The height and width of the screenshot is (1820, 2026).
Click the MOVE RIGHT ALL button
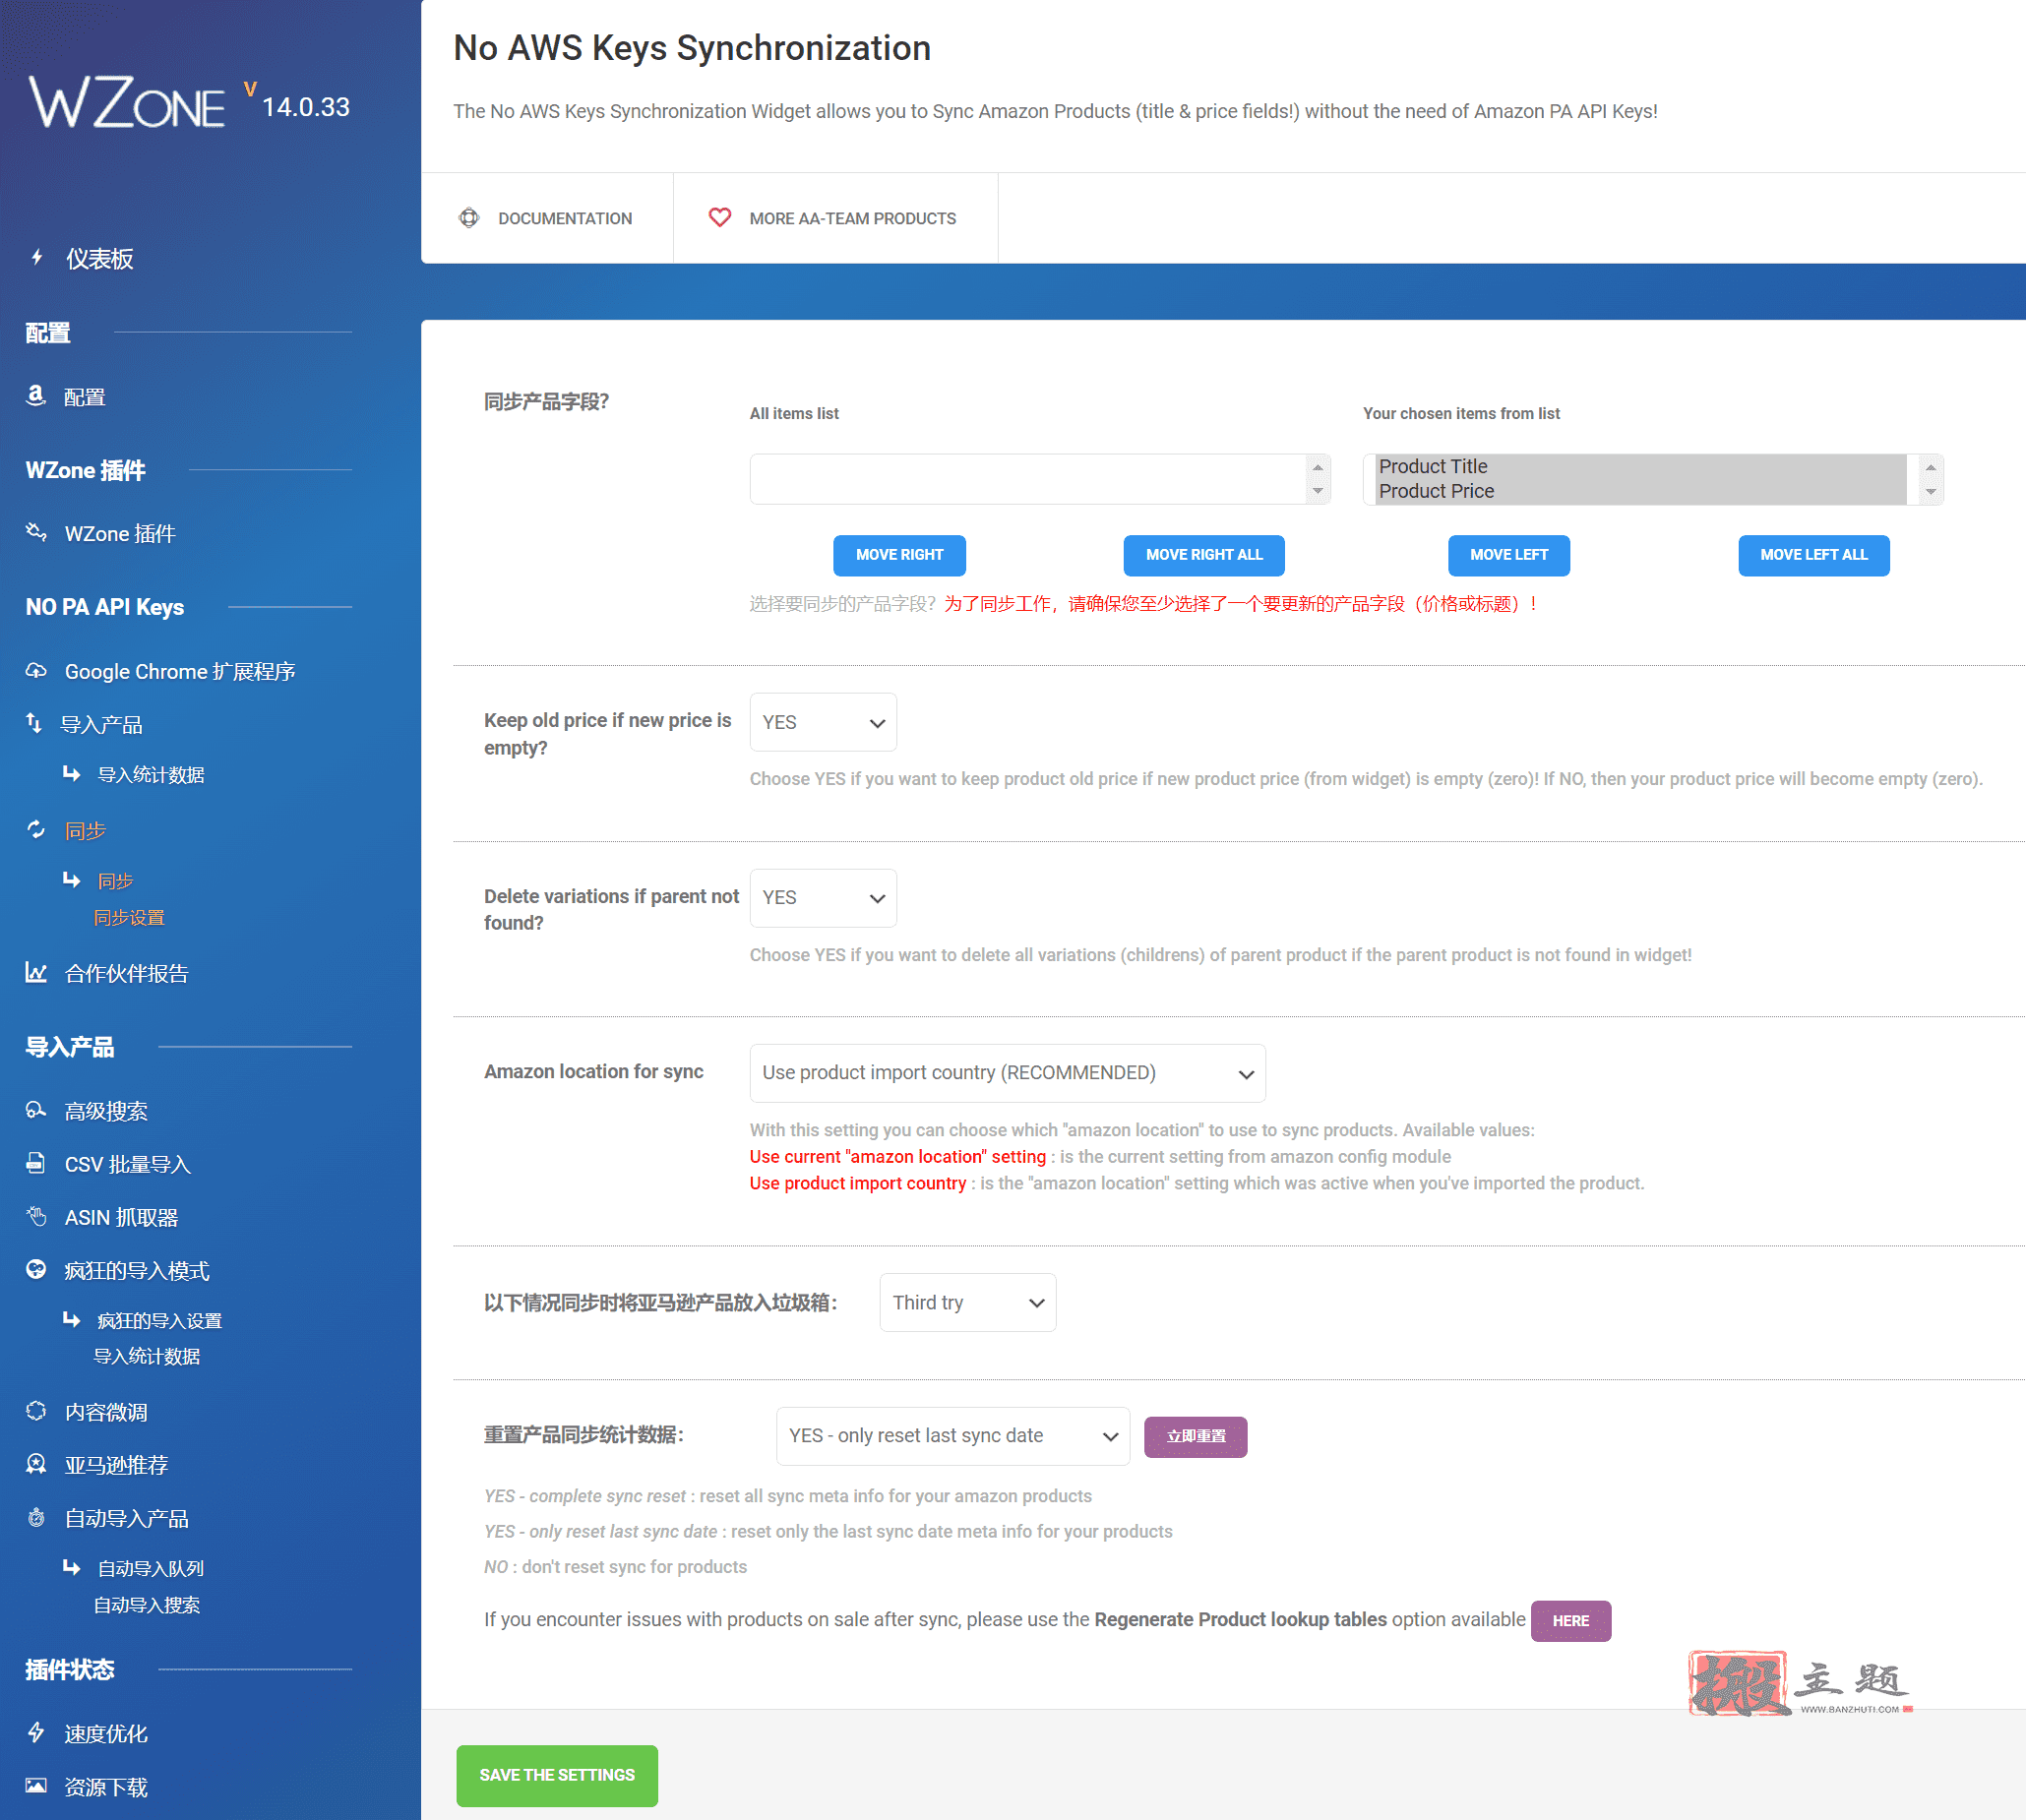1204,555
